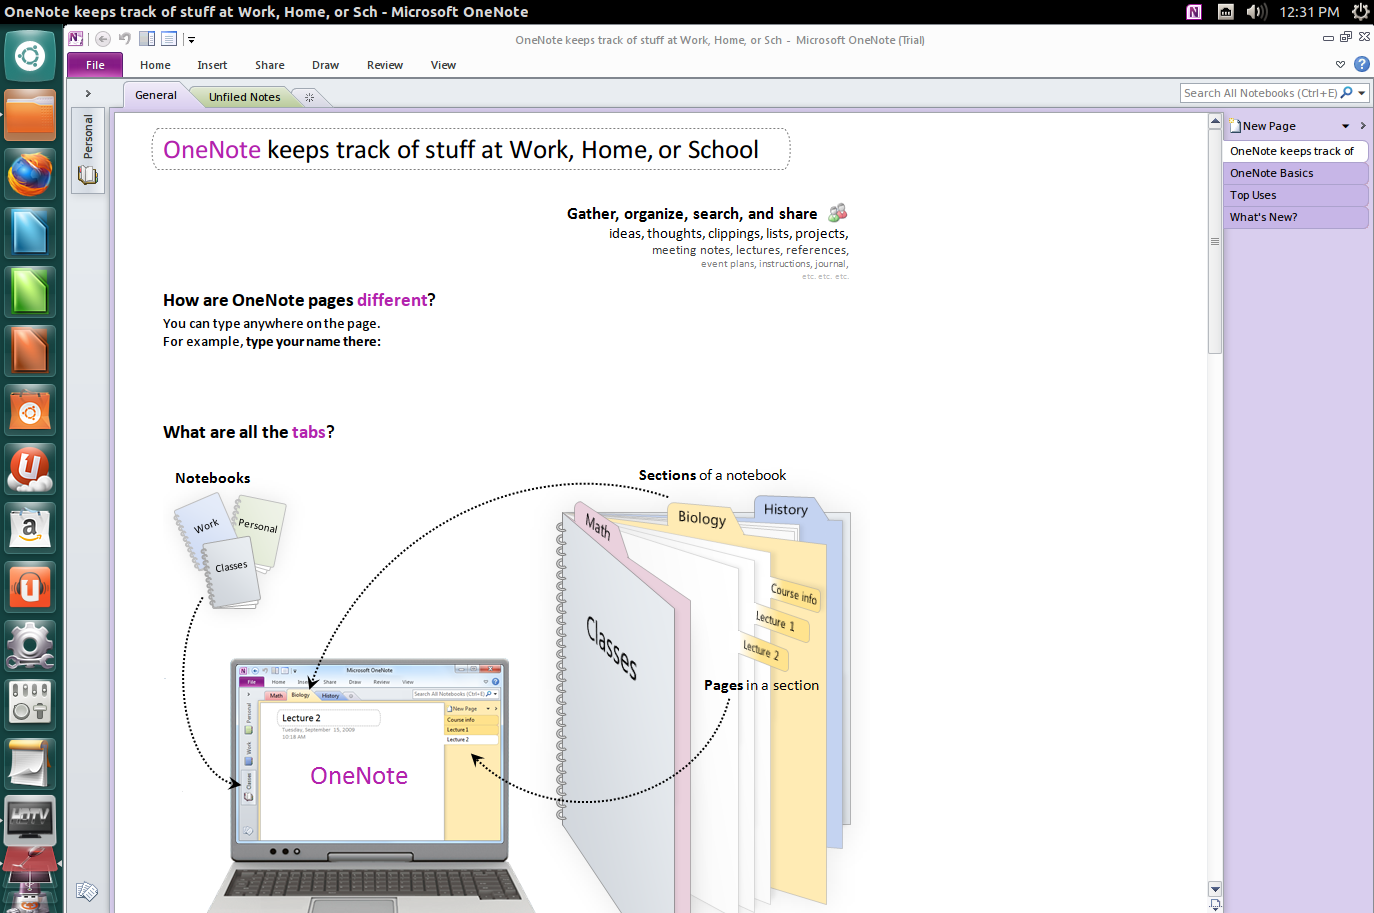Click the vertical scrollbar thumb
Image resolution: width=1374 pixels, height=913 pixels.
(x=1215, y=241)
